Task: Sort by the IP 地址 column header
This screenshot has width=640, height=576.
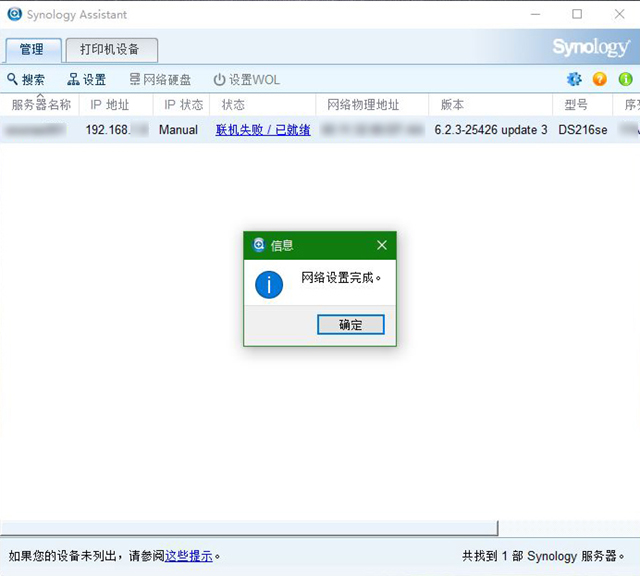Action: point(116,105)
